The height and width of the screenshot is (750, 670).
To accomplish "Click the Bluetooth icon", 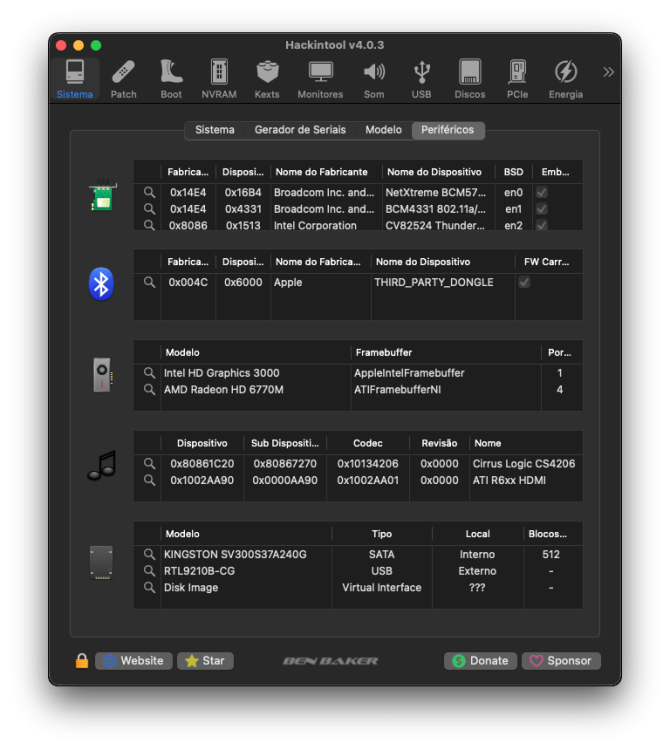I will tap(101, 284).
